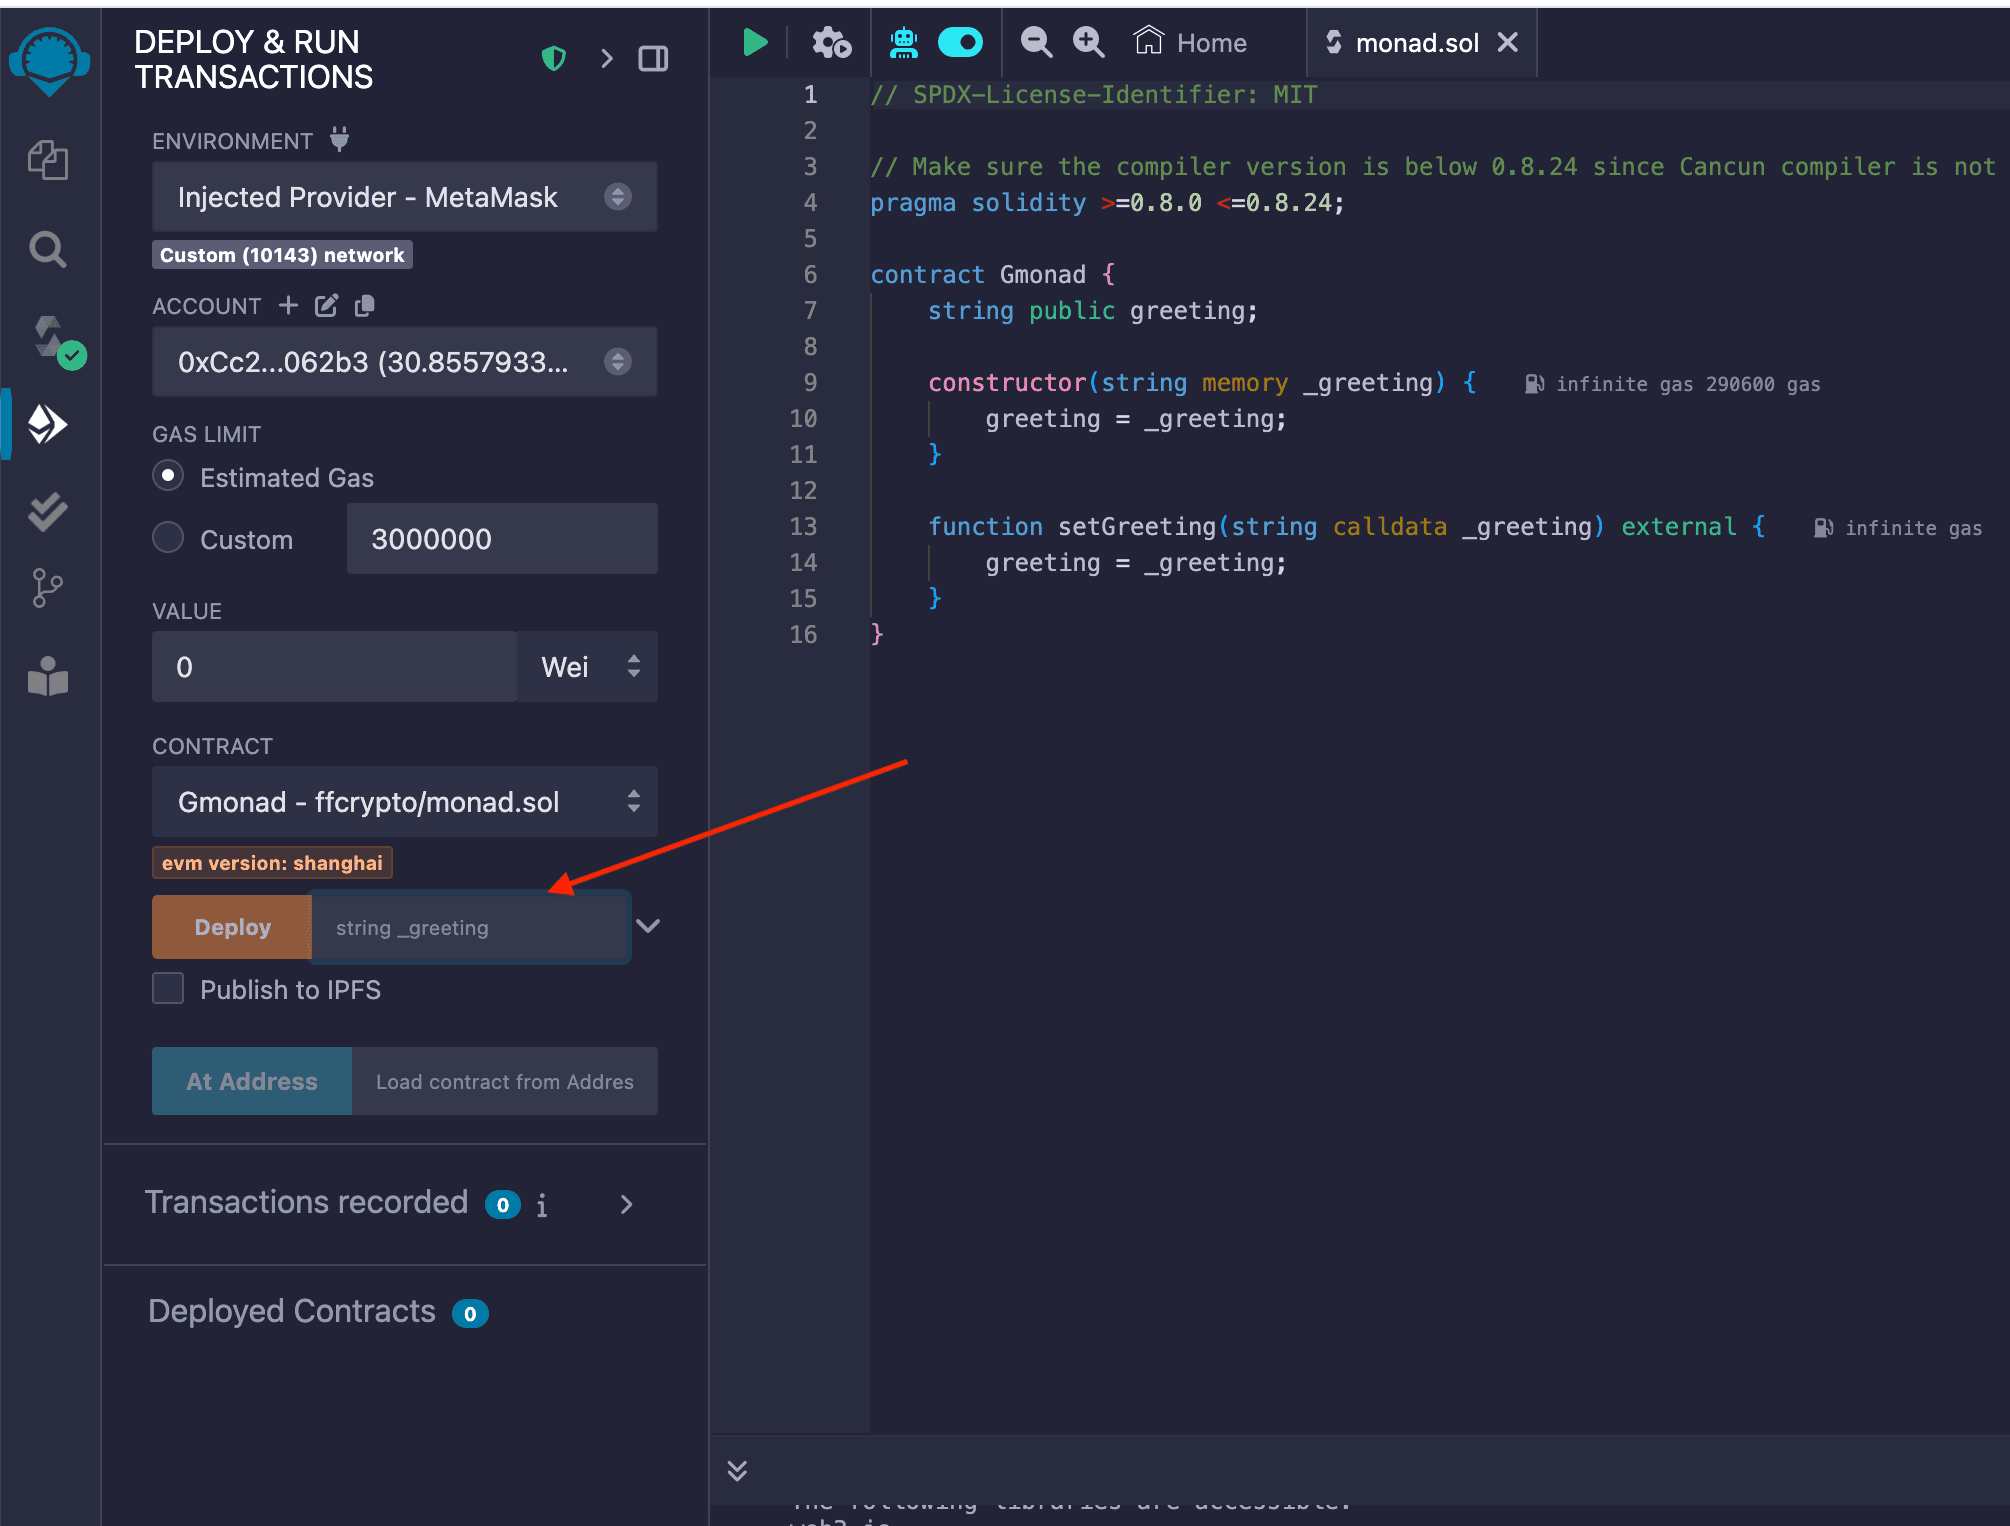Click the string _greeting input field

pyautogui.click(x=470, y=928)
